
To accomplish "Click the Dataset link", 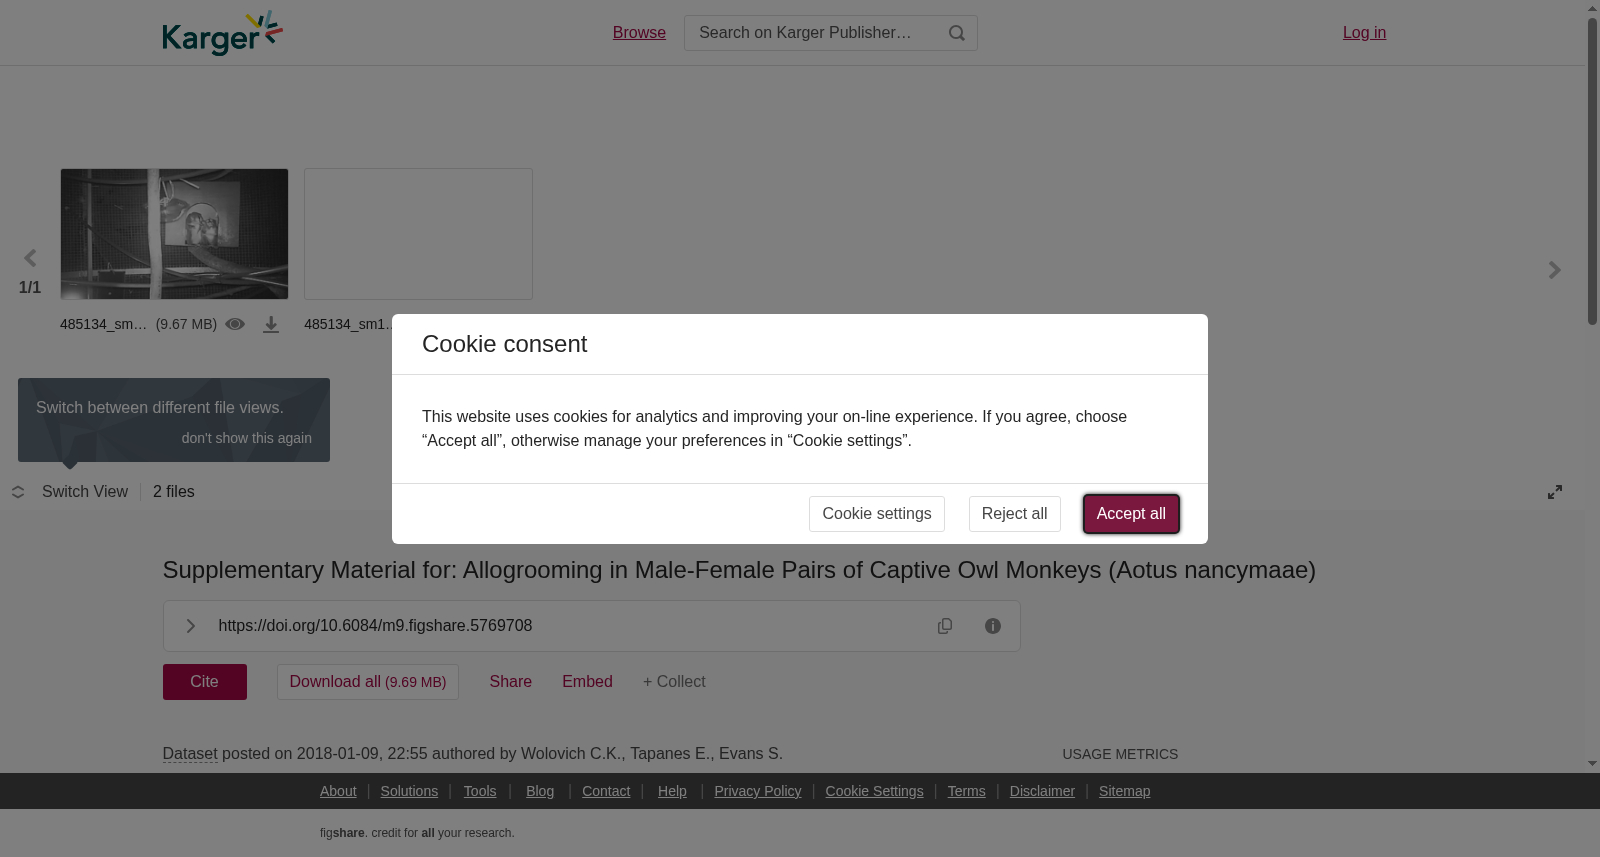I will point(190,754).
